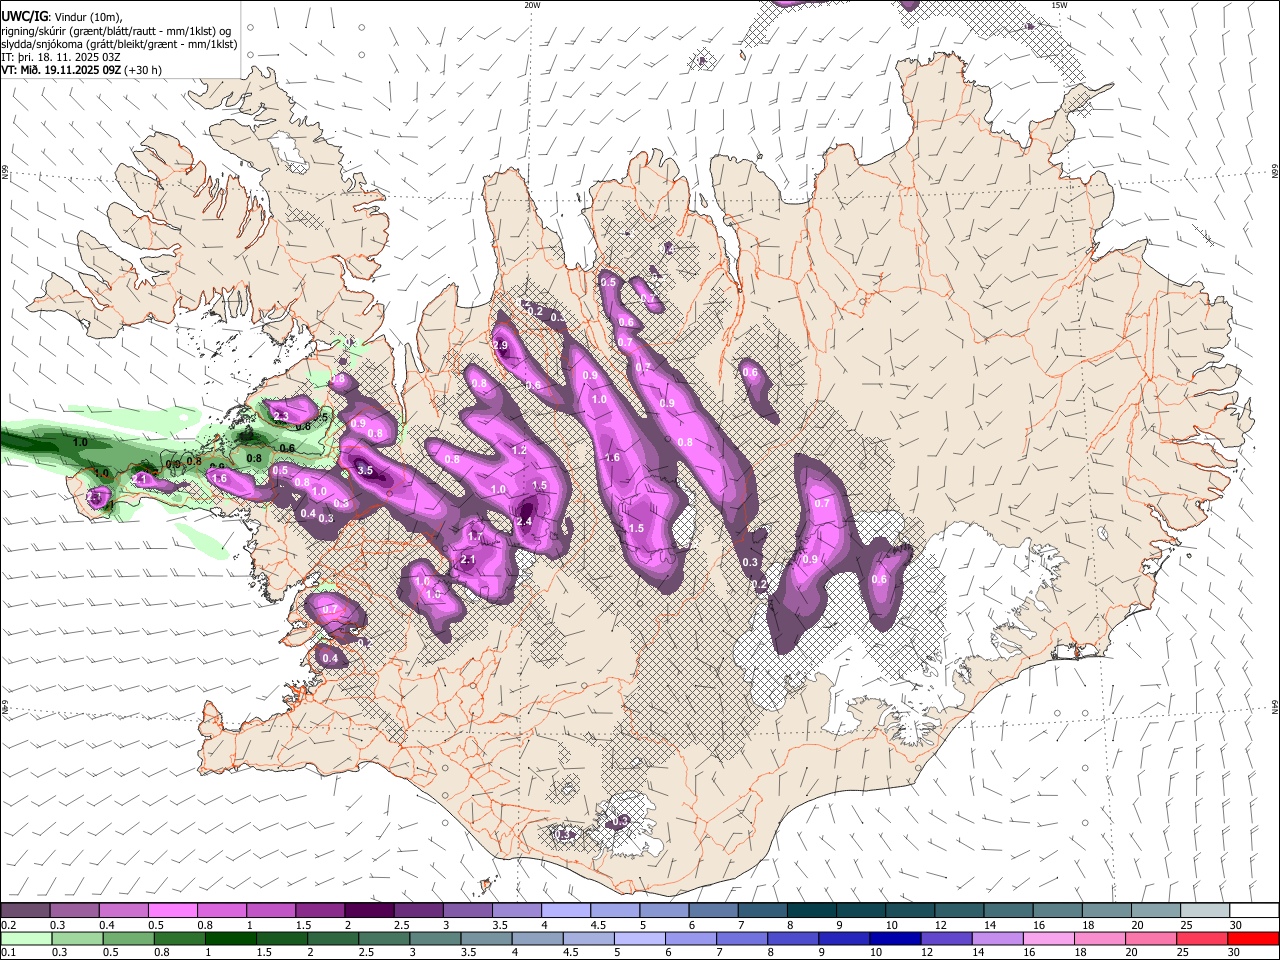The height and width of the screenshot is (960, 1280).
Task: Click the 2.4 snowfall value on the map
Action: click(x=523, y=521)
